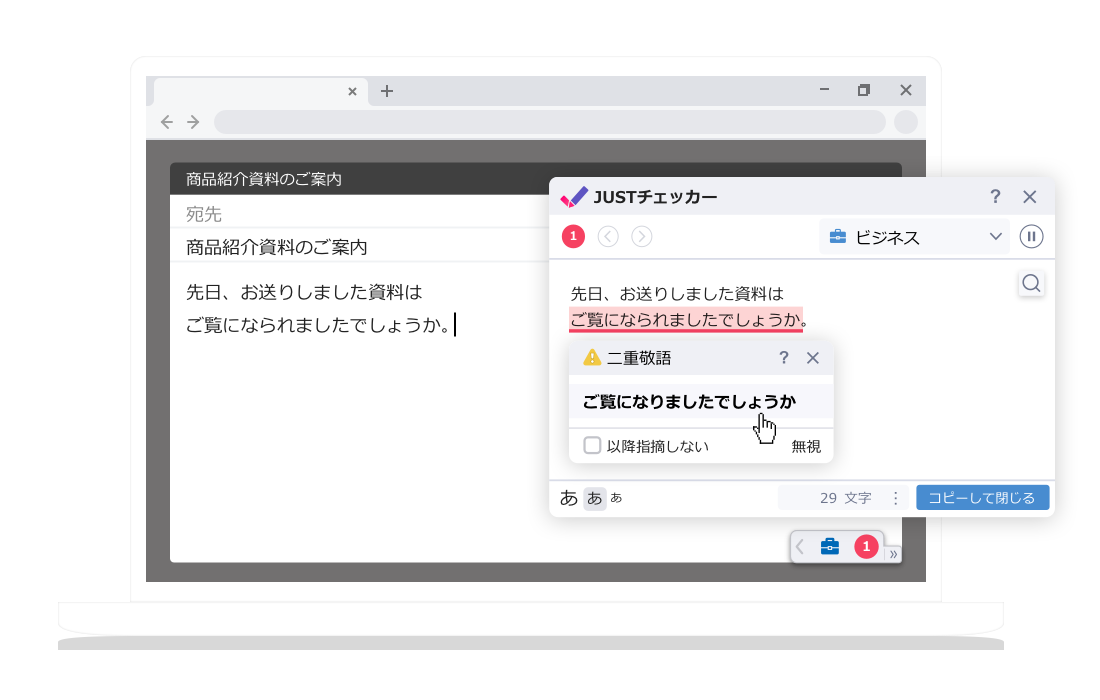
Task: Go to the previous issue arrow
Action: click(608, 237)
